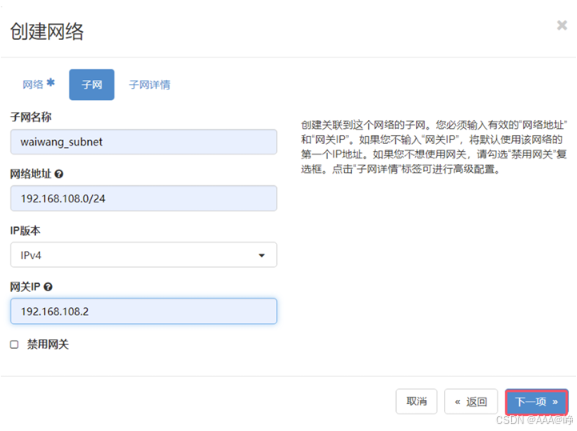This screenshot has height=431, width=577.
Task: Select the 子网 tab
Action: tap(92, 85)
